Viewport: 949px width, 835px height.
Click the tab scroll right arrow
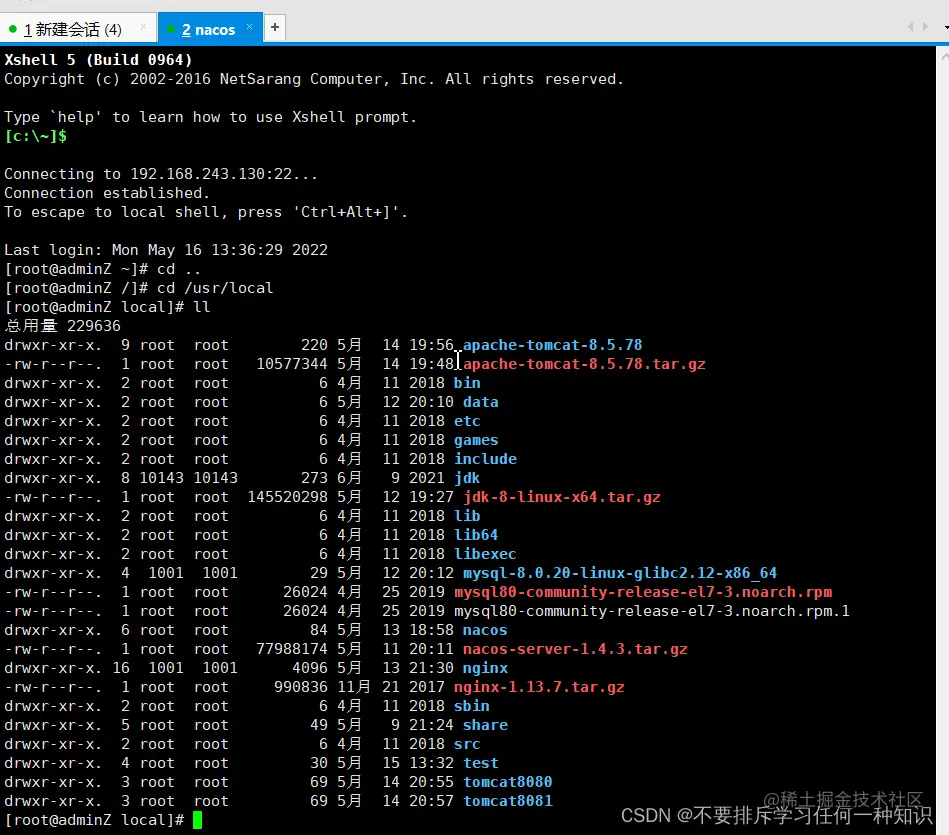(925, 27)
